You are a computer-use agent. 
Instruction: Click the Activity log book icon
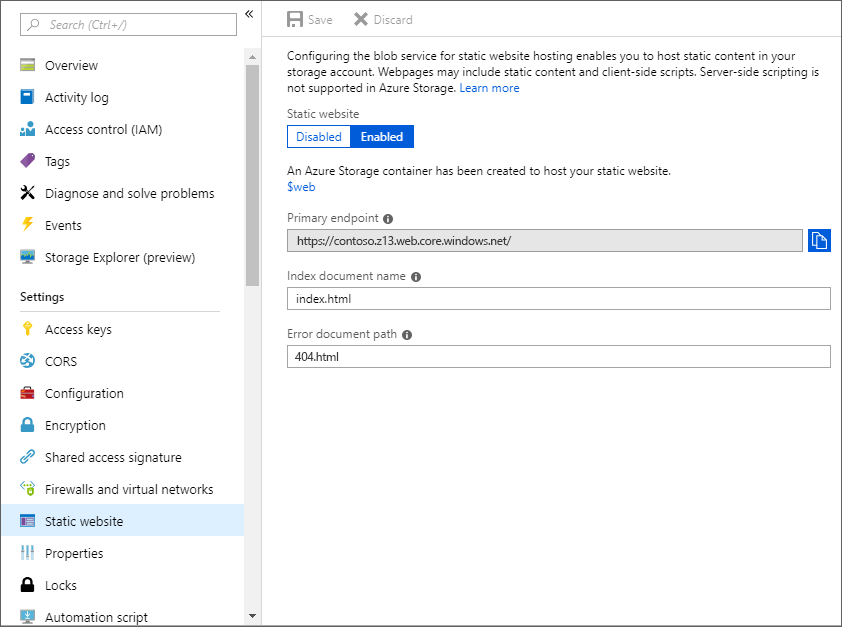pos(27,97)
